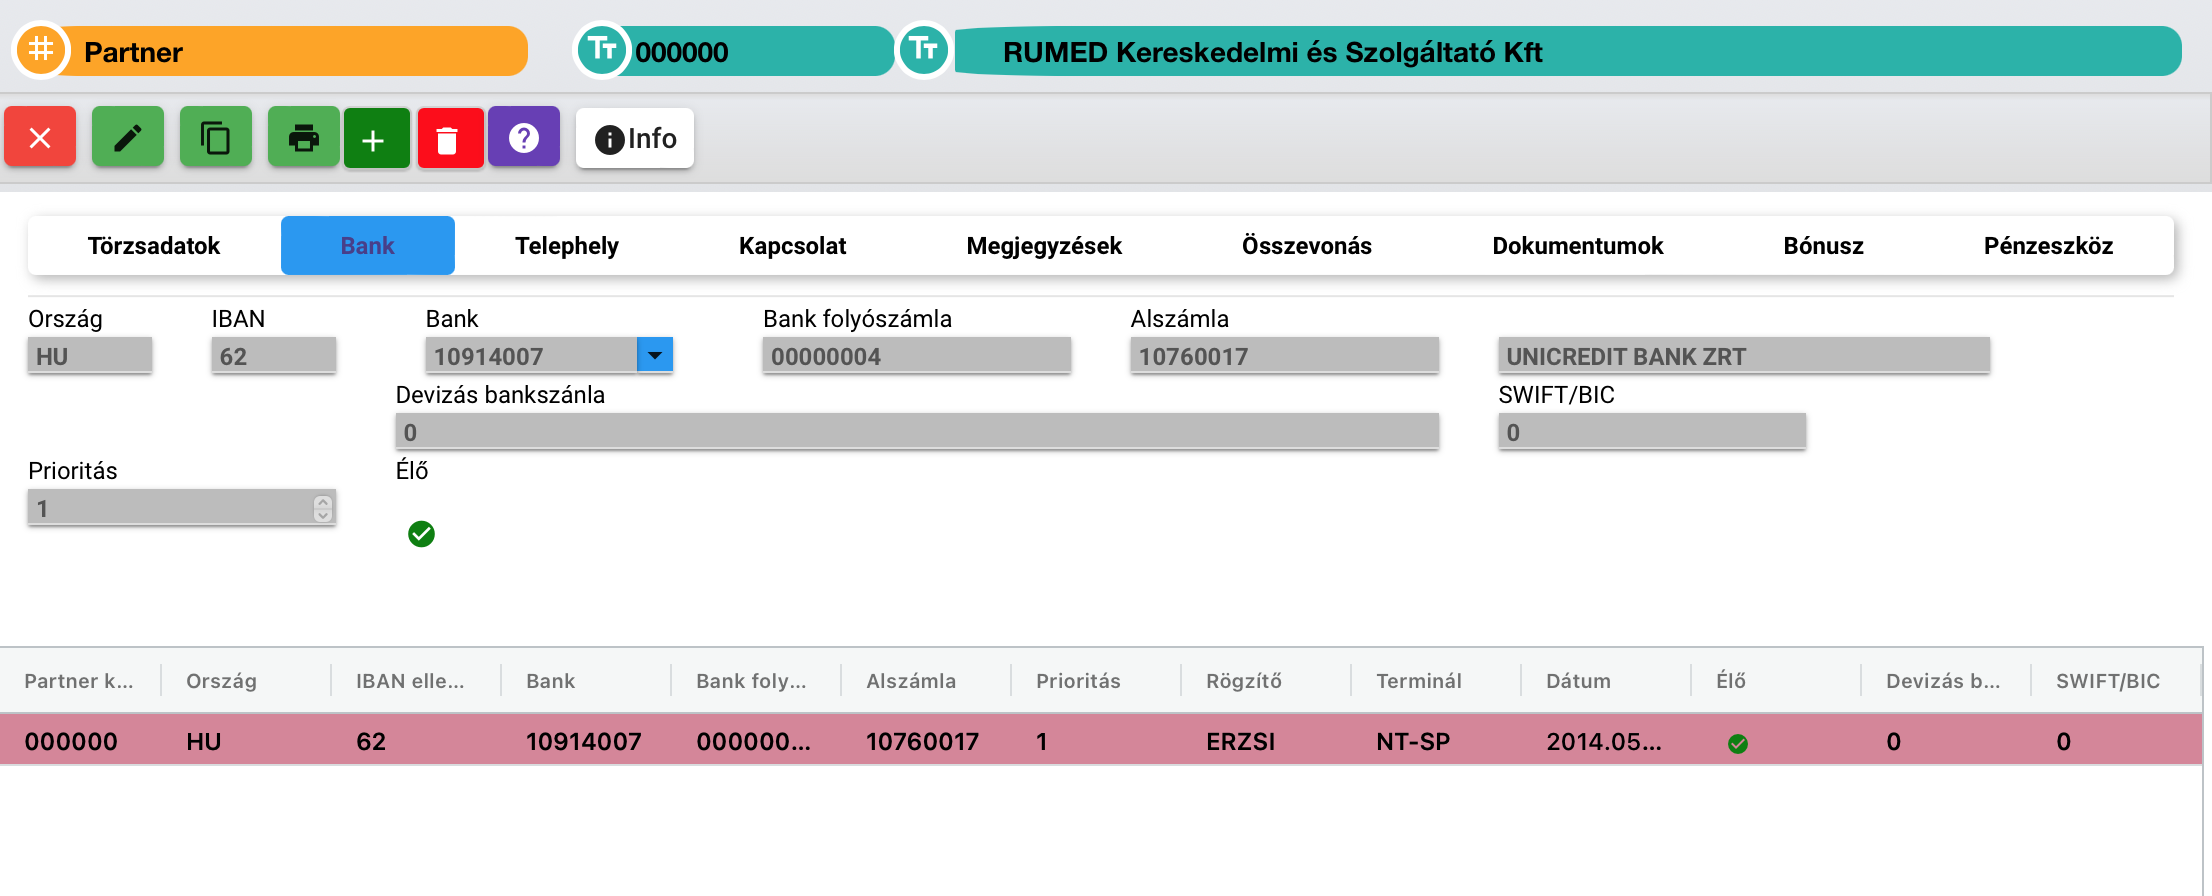2212x896 pixels.
Task: Toggle Élő checkmark in the table row
Action: pos(1738,743)
